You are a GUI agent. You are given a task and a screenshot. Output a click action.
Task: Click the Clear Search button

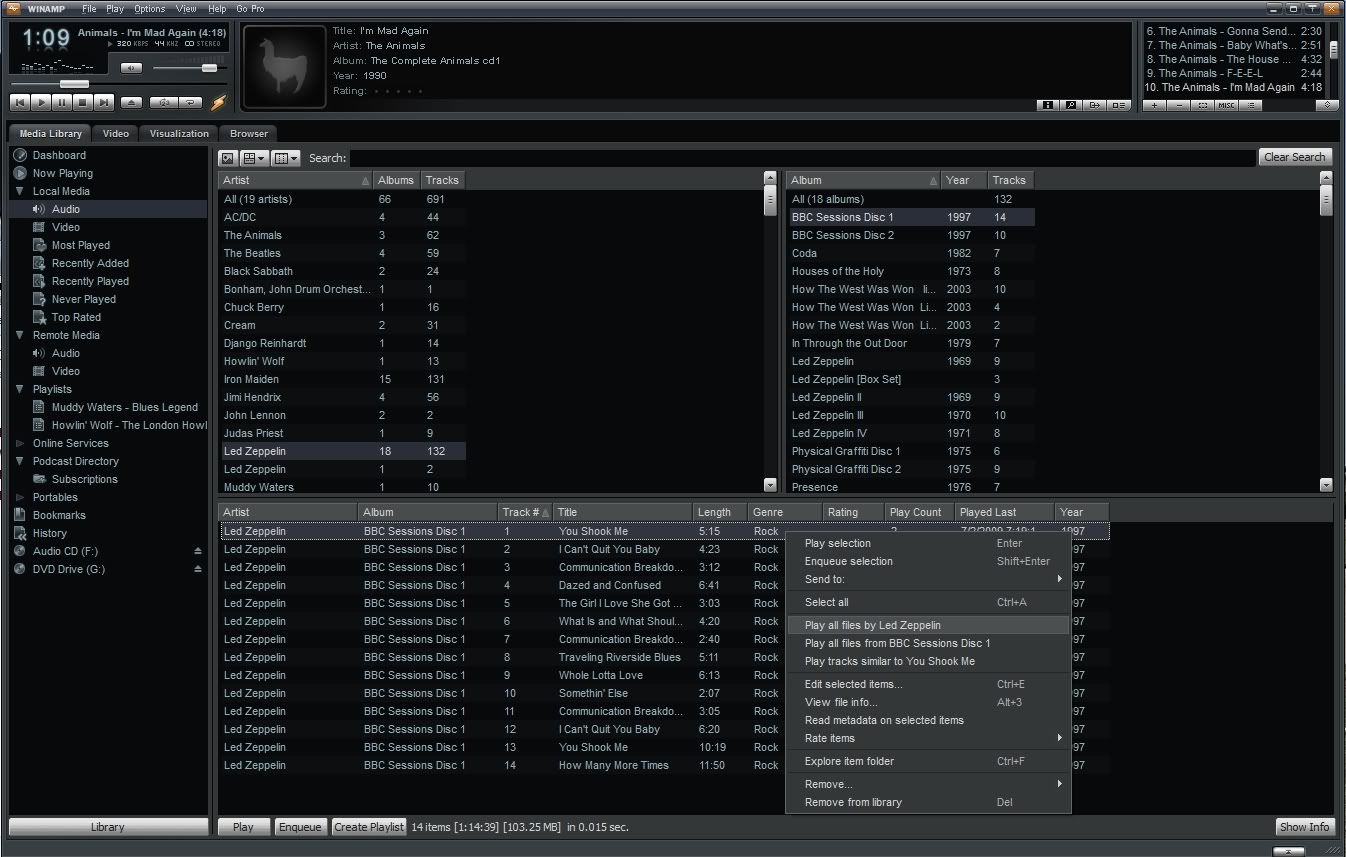(1294, 157)
